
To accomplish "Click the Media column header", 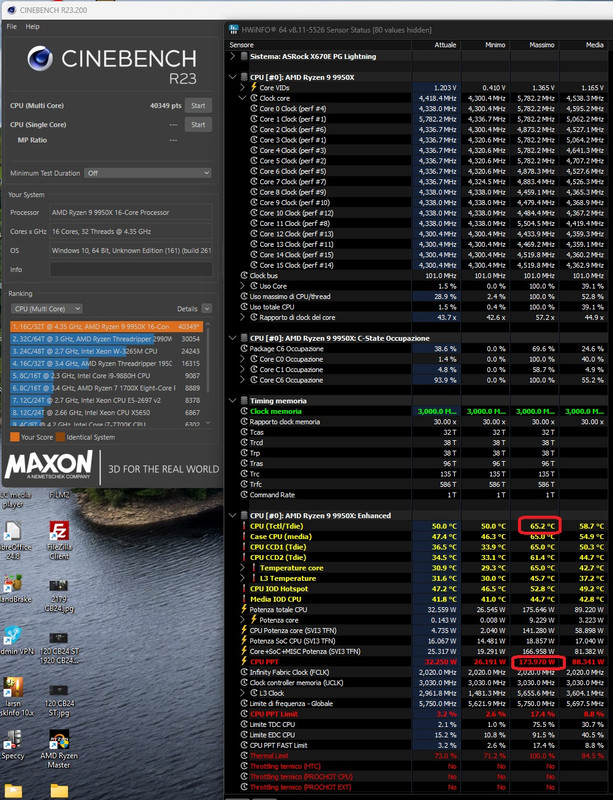I will pos(584,45).
